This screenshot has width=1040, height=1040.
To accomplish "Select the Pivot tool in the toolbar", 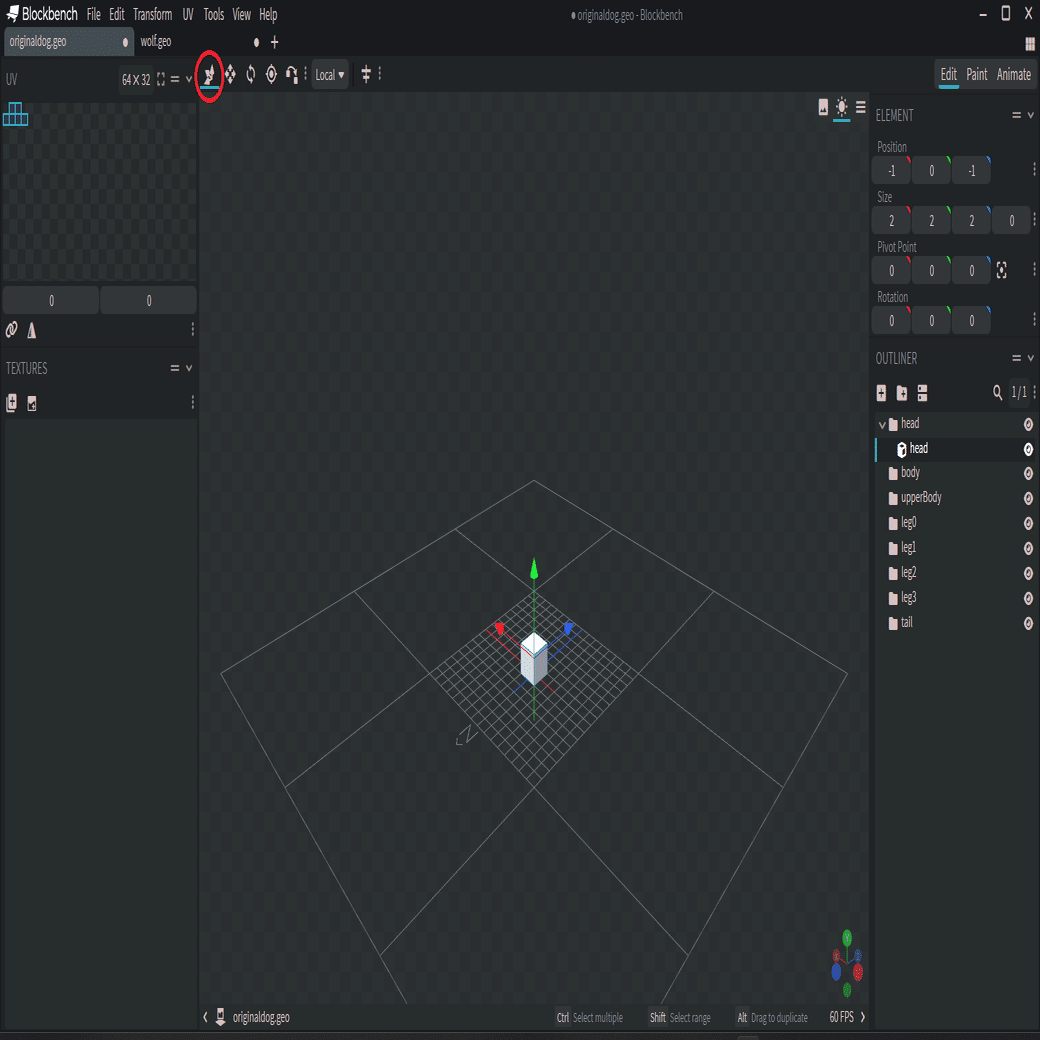I will point(271,74).
